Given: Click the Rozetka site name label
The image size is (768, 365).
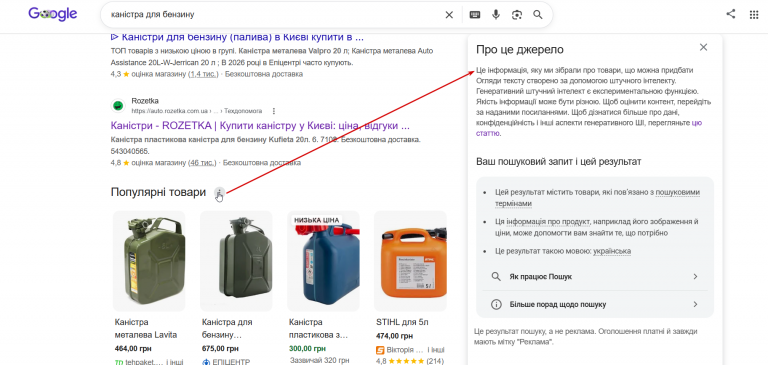Looking at the screenshot, I should [145, 101].
